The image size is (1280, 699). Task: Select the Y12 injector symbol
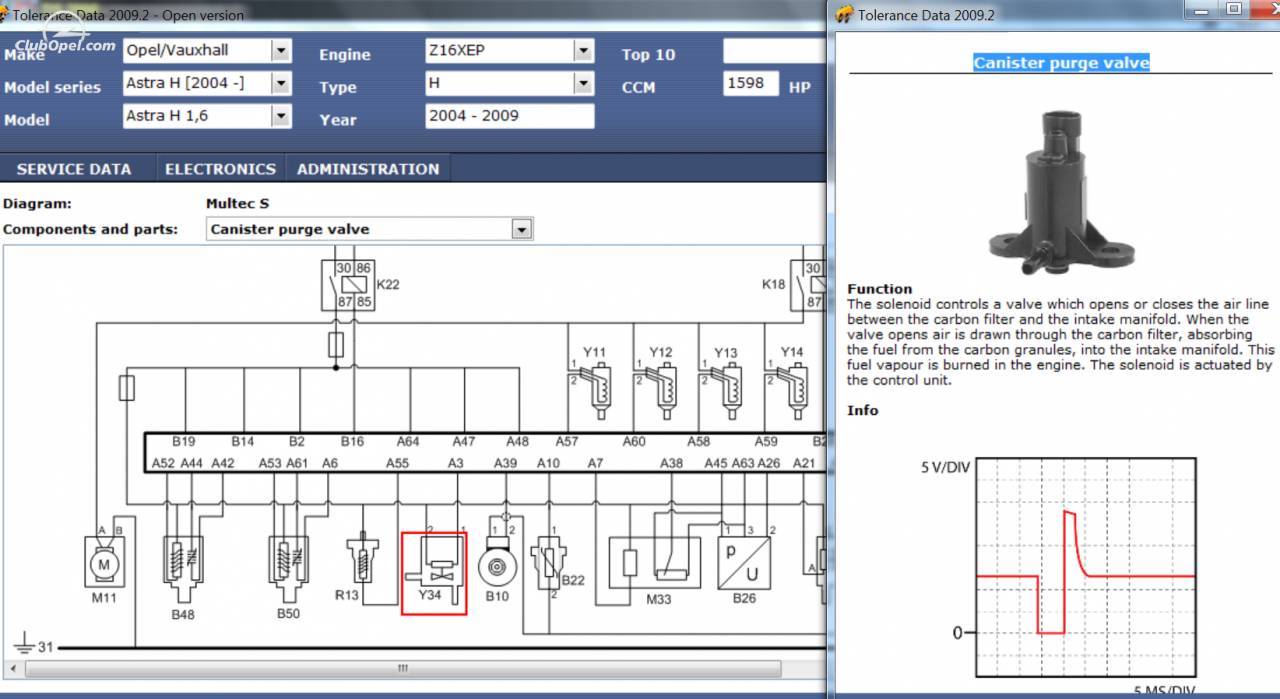(662, 392)
